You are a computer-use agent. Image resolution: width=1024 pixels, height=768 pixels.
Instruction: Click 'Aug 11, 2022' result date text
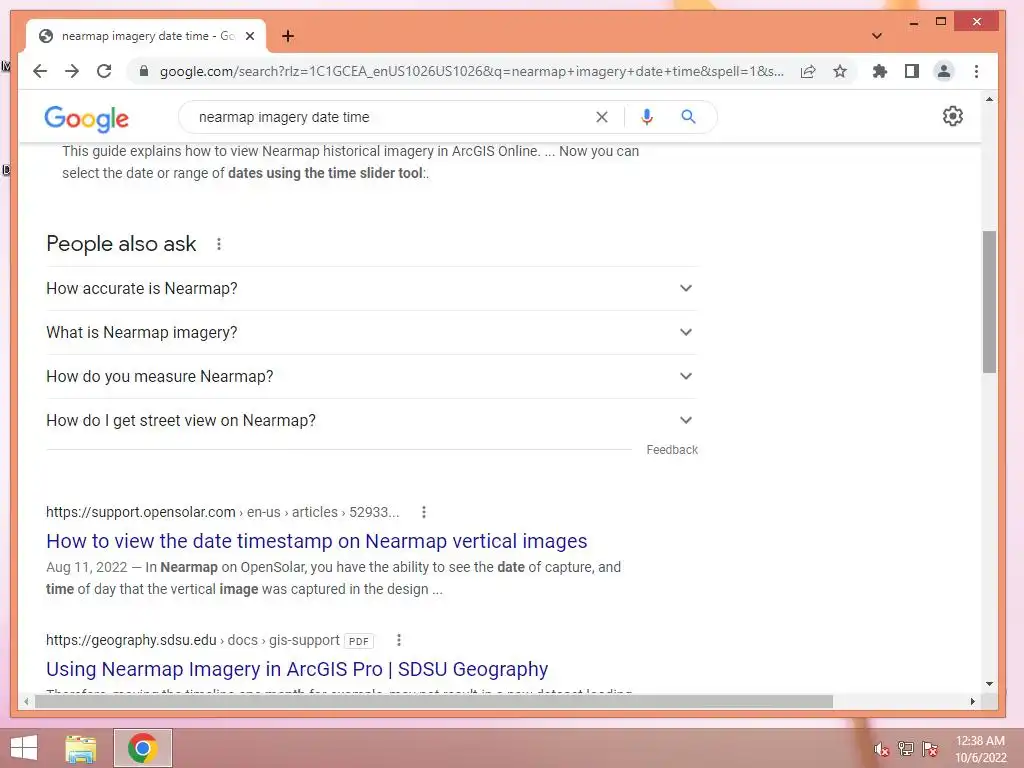(87, 567)
